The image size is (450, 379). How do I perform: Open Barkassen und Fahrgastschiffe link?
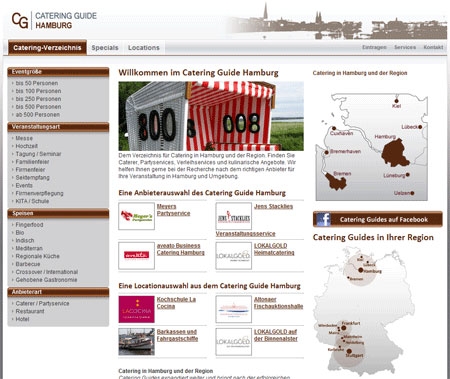tap(177, 335)
